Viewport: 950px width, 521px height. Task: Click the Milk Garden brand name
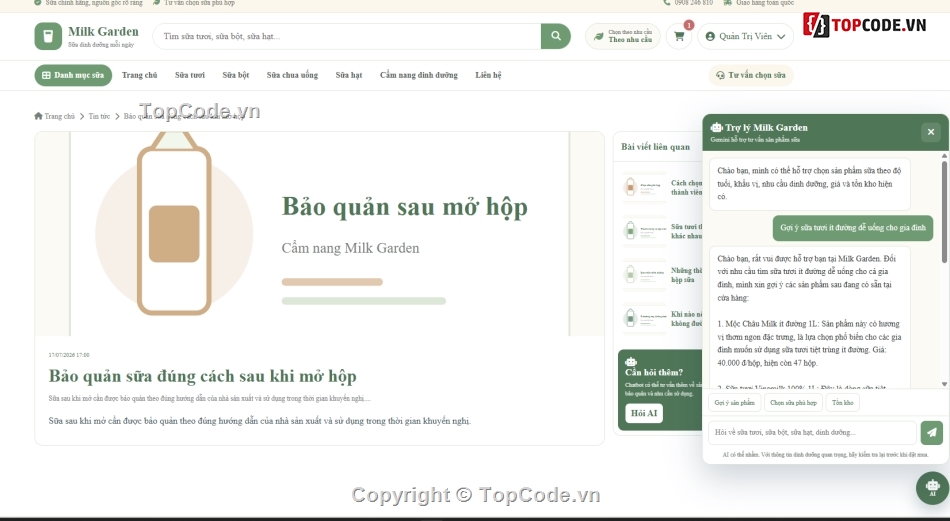point(103,32)
